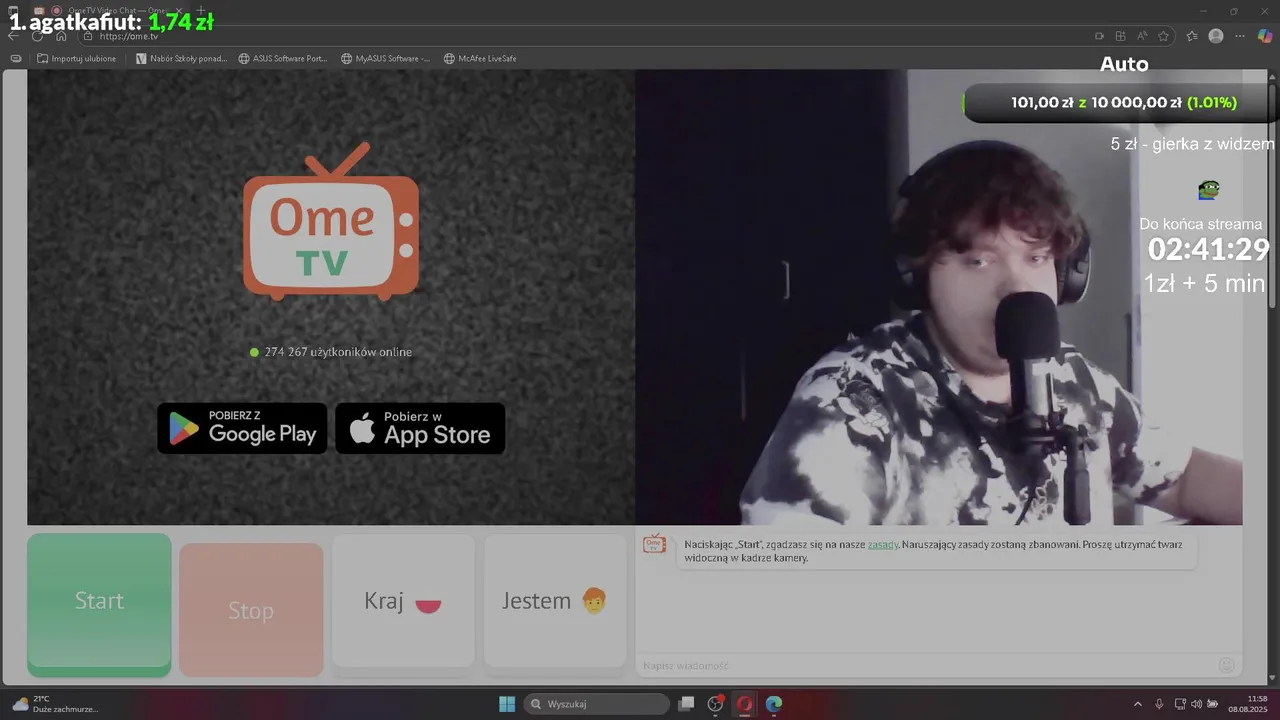Click the 274 267 użytkowników online text
1280x720 pixels.
(338, 352)
